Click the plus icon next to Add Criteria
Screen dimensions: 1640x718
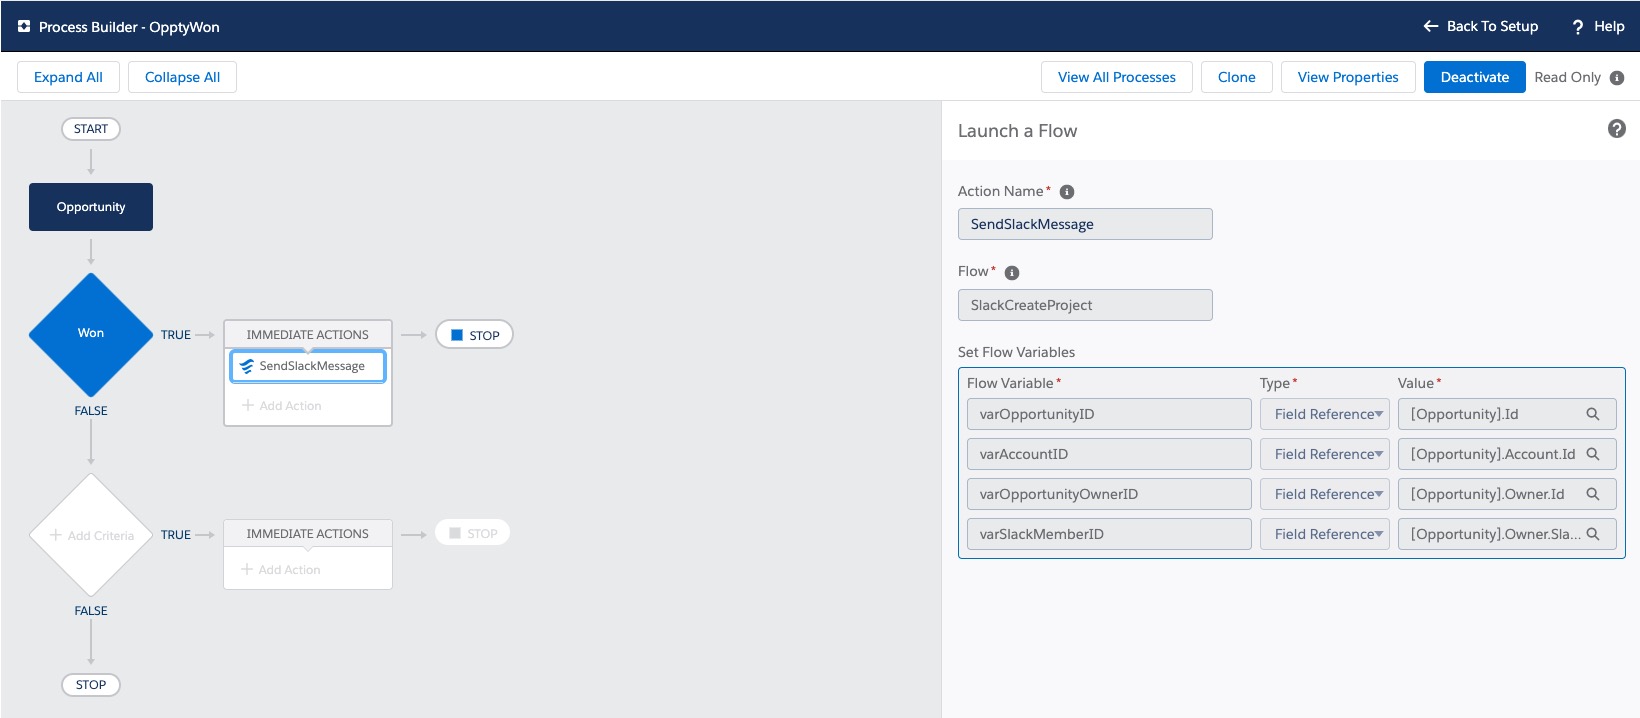[x=56, y=535]
